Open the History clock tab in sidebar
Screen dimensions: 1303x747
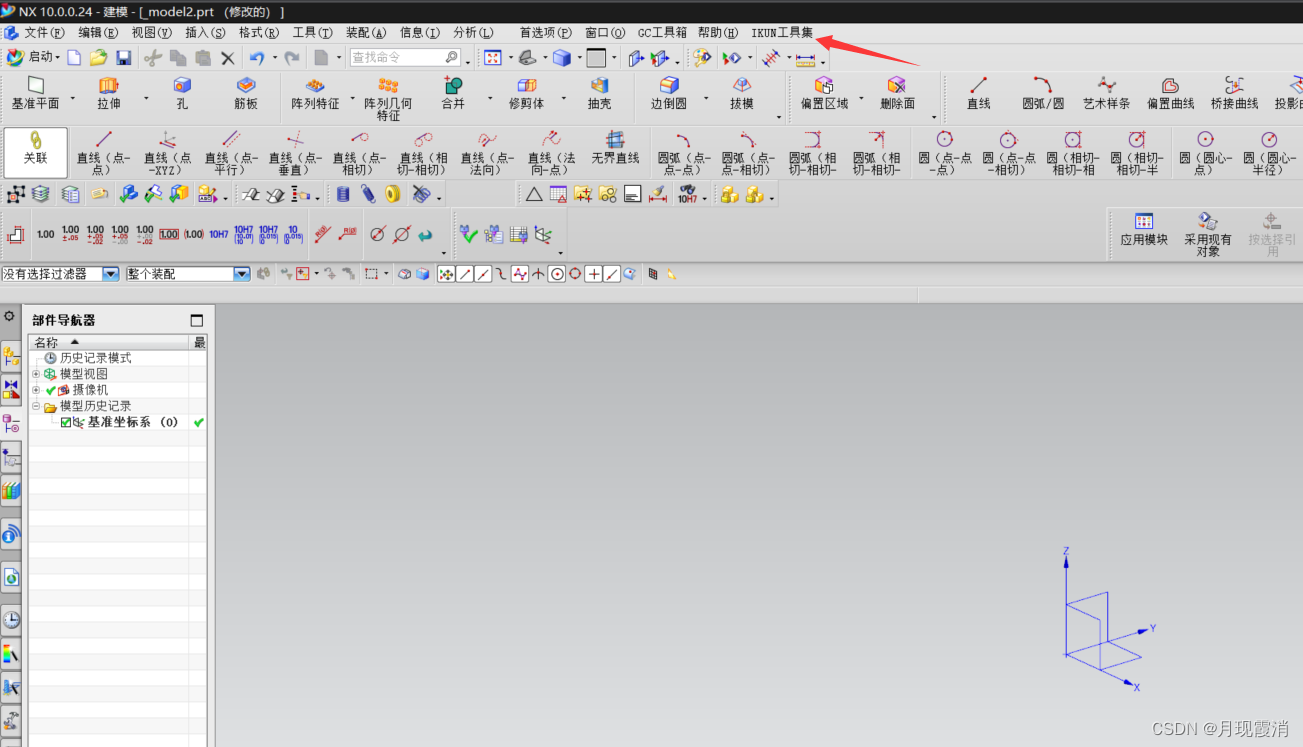(x=11, y=619)
